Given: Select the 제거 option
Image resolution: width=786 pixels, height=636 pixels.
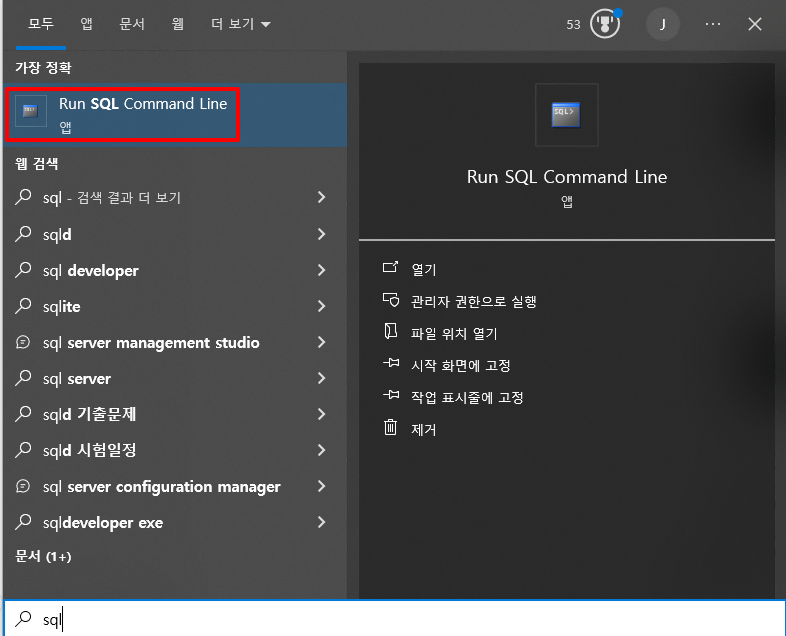Looking at the screenshot, I should tap(424, 430).
